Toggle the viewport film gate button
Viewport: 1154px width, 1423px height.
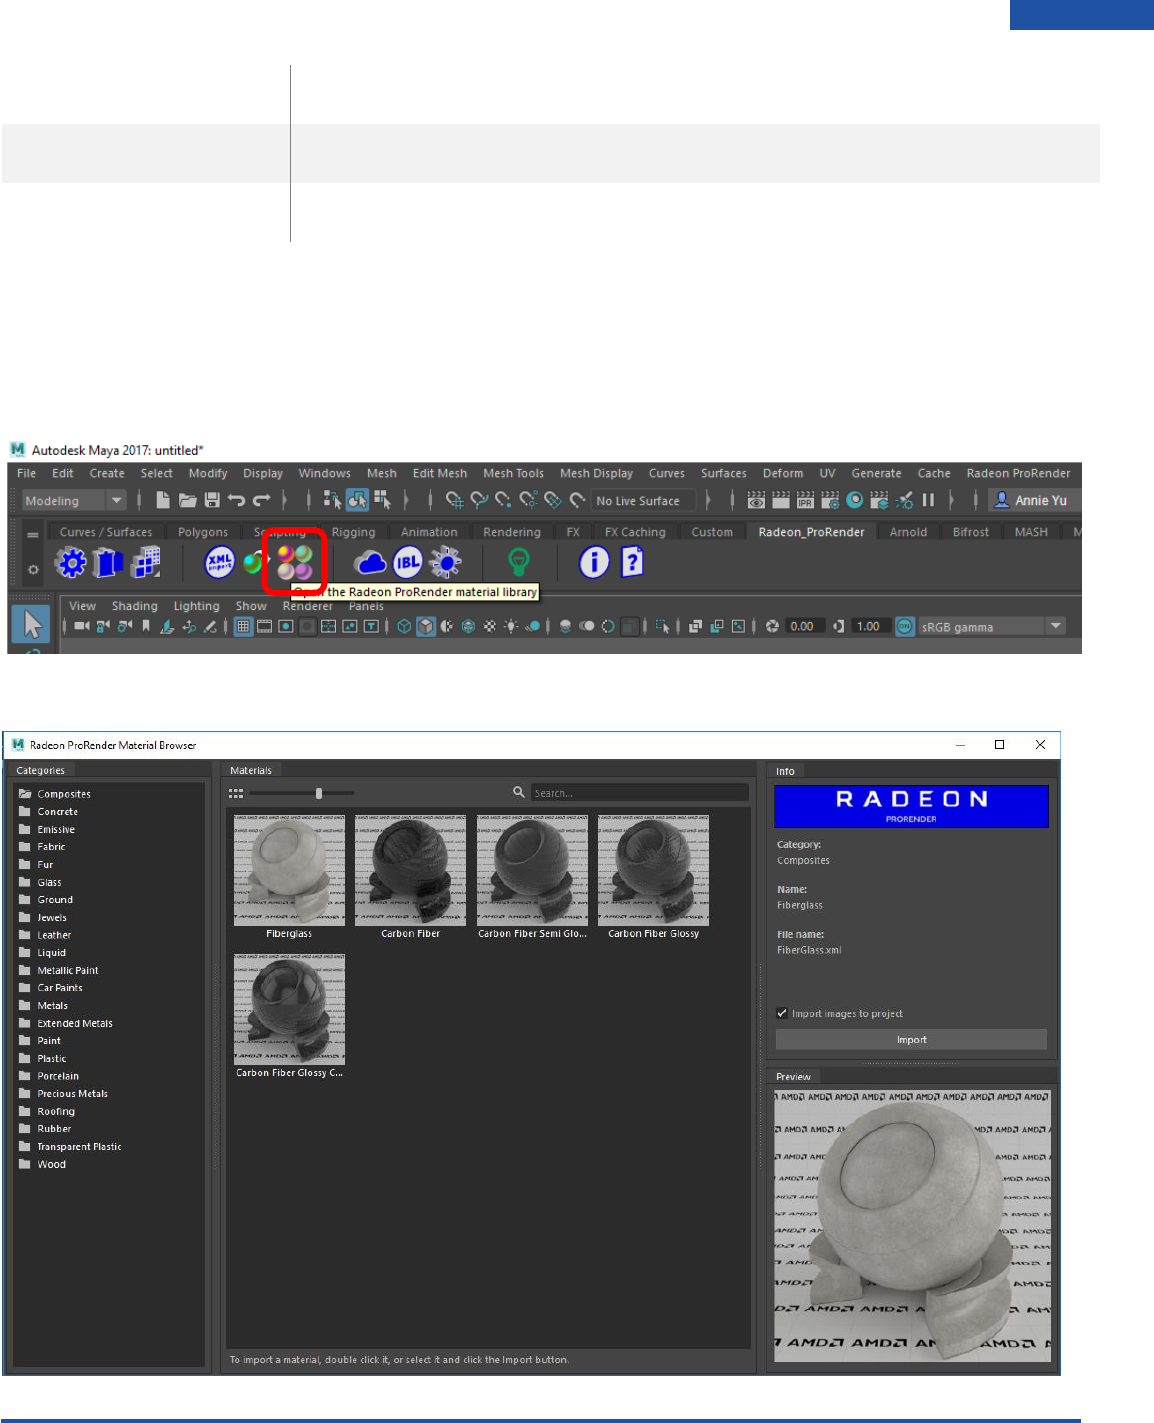point(264,627)
